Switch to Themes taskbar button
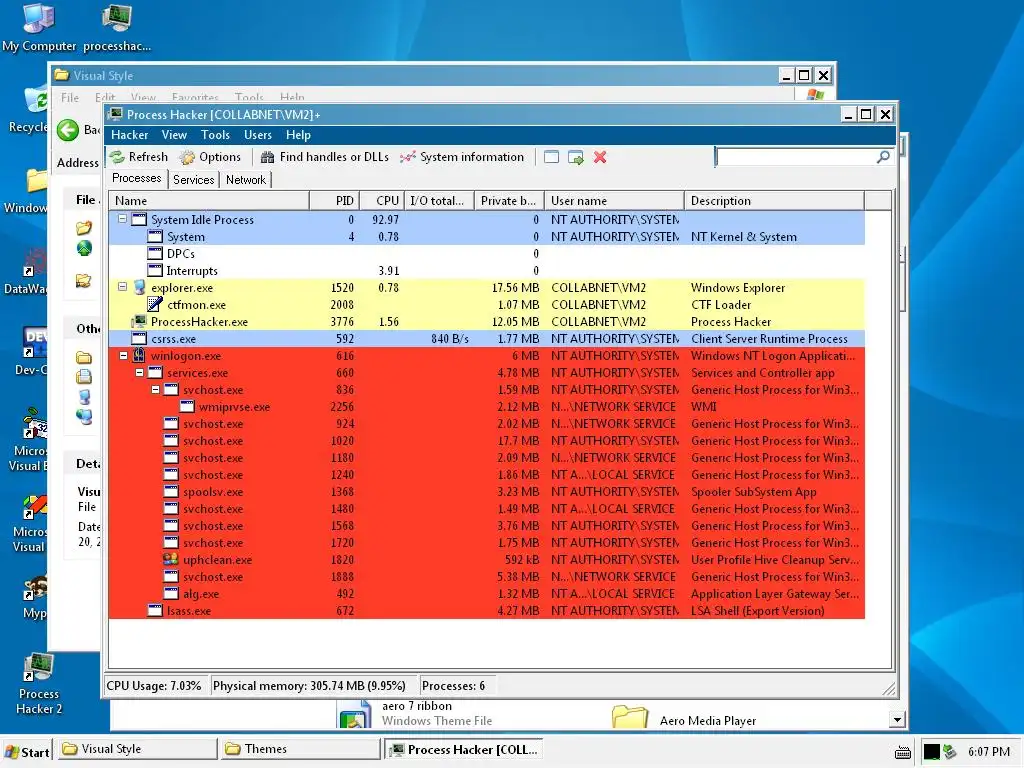 click(x=299, y=749)
